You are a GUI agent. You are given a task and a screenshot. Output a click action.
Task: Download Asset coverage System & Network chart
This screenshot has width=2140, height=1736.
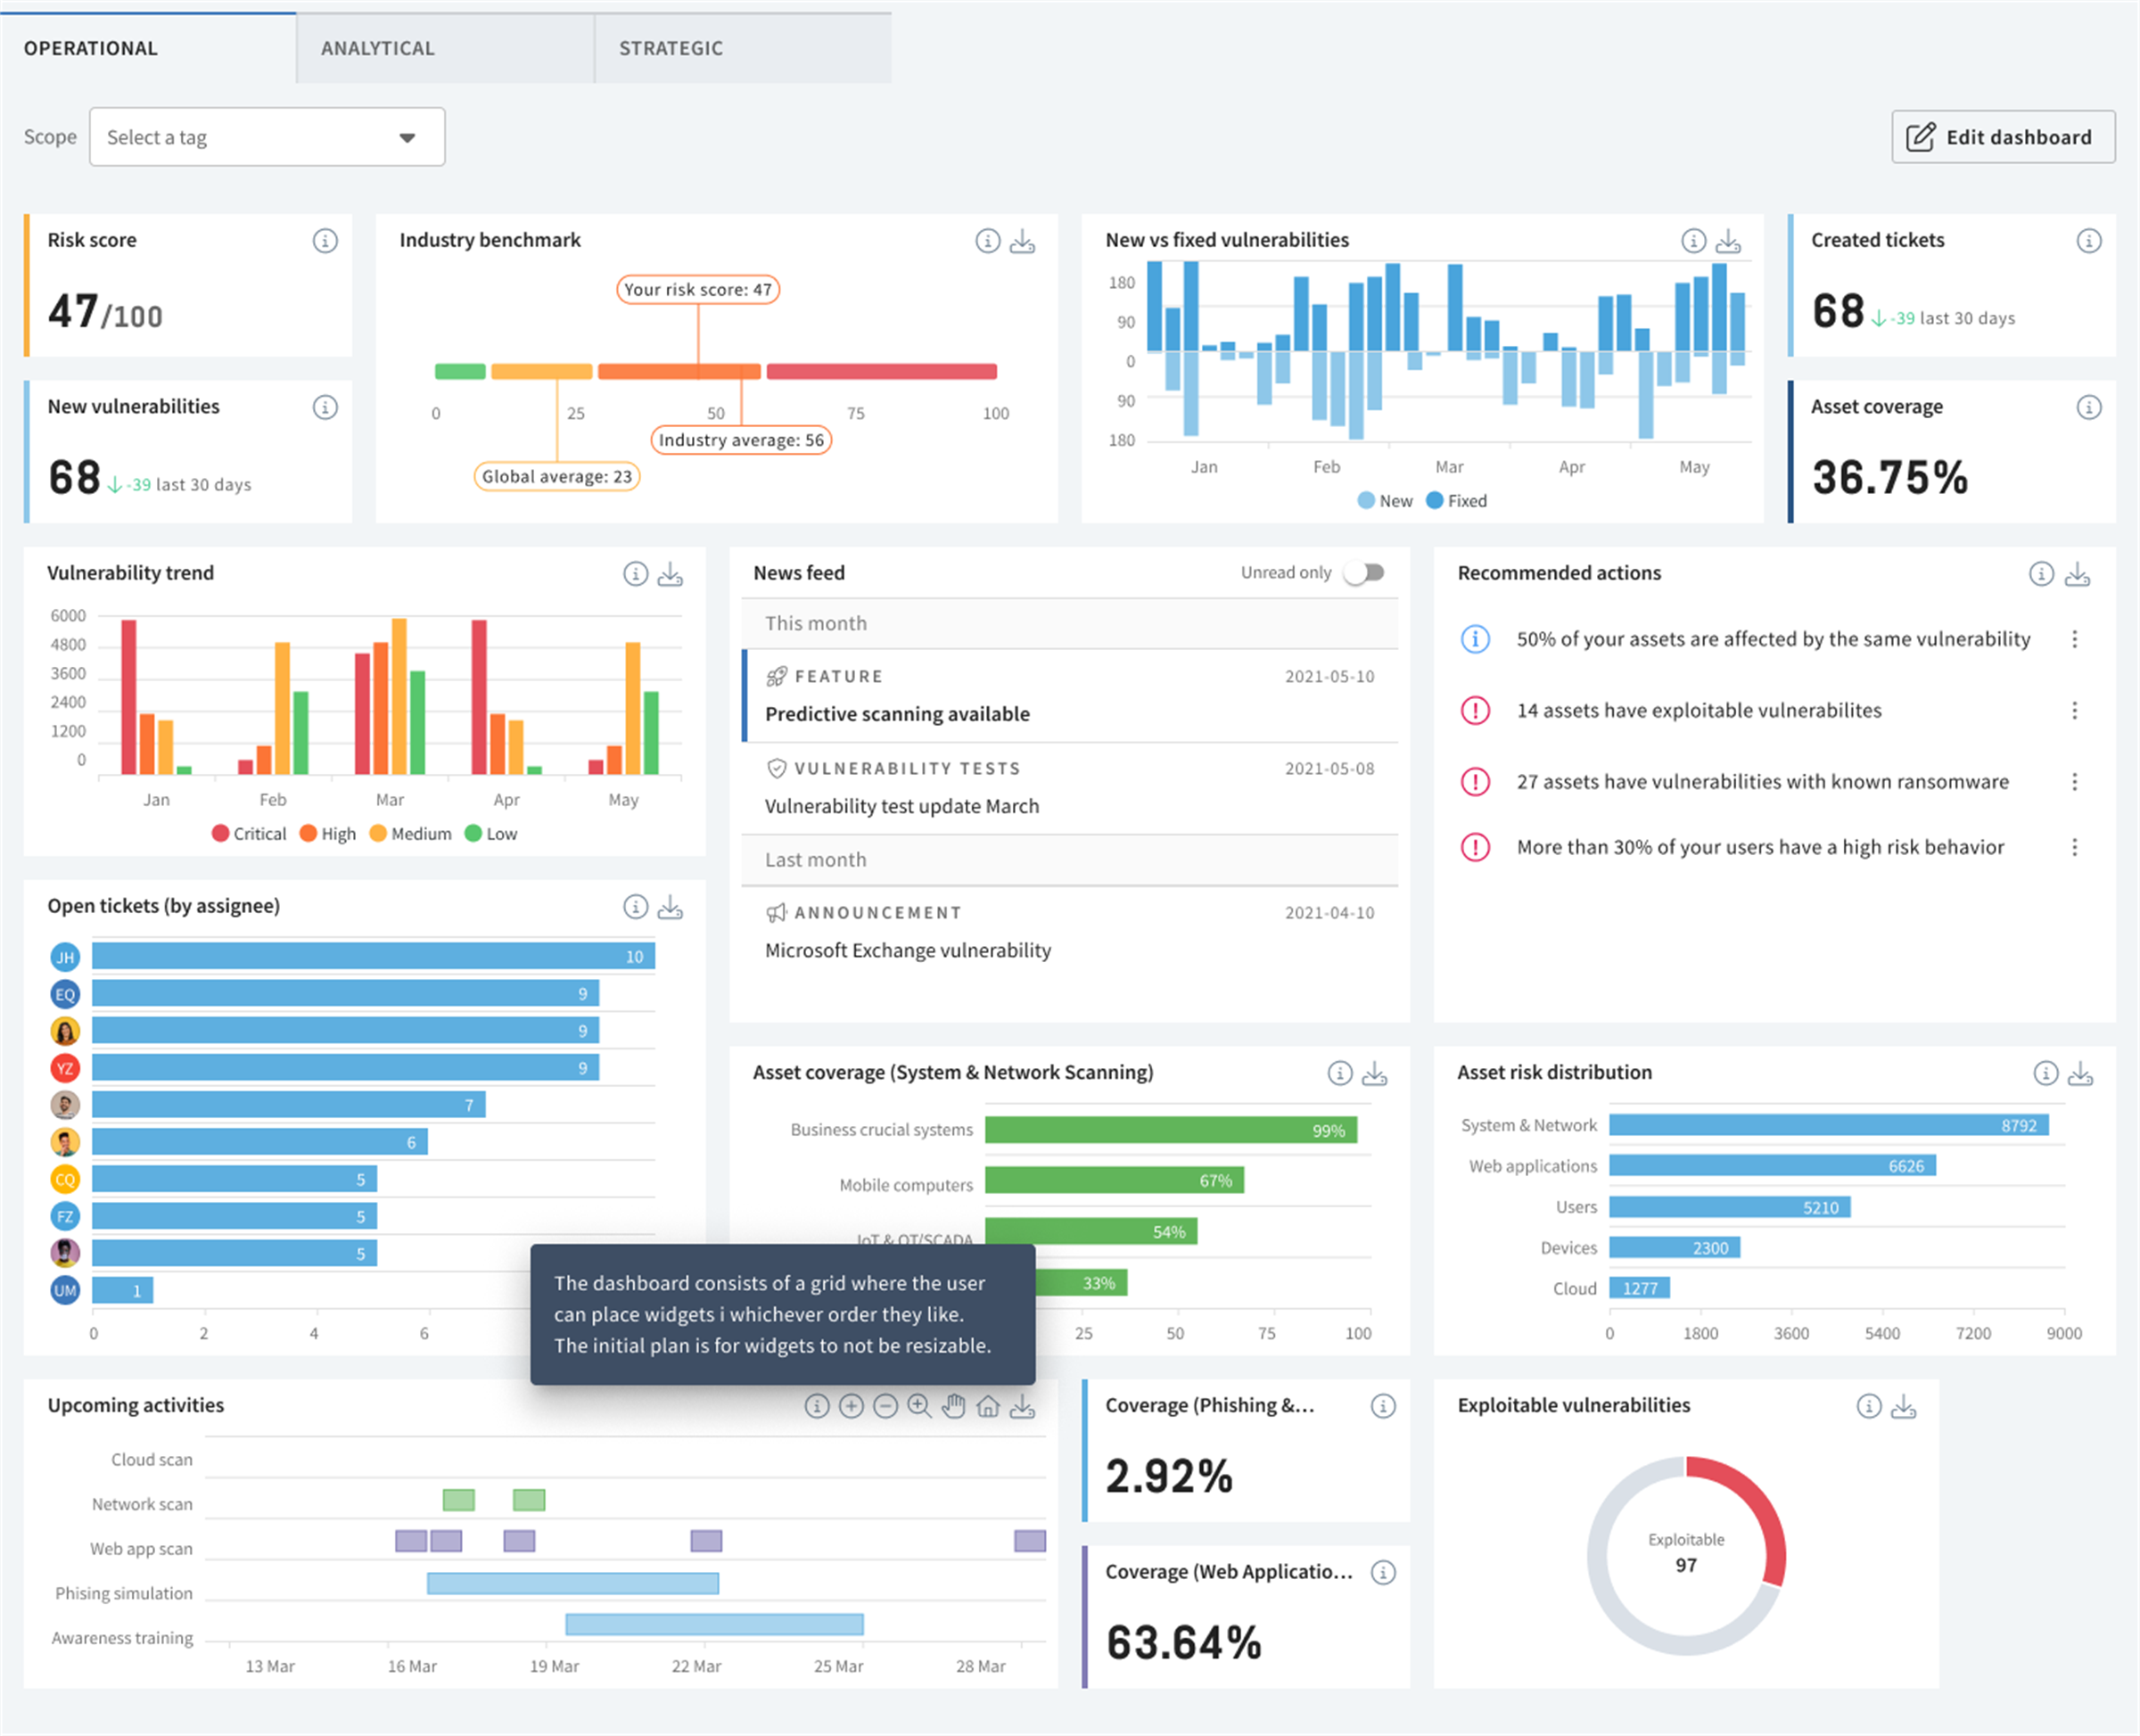coord(1376,1074)
